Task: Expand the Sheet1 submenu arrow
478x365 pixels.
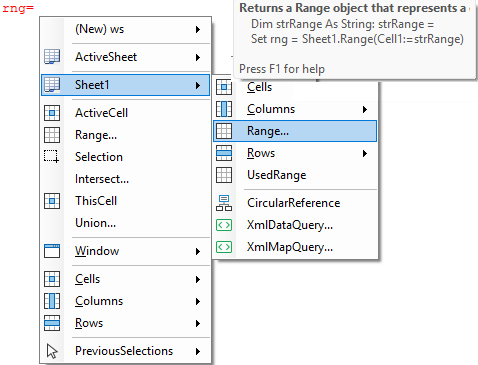Action: [198, 85]
